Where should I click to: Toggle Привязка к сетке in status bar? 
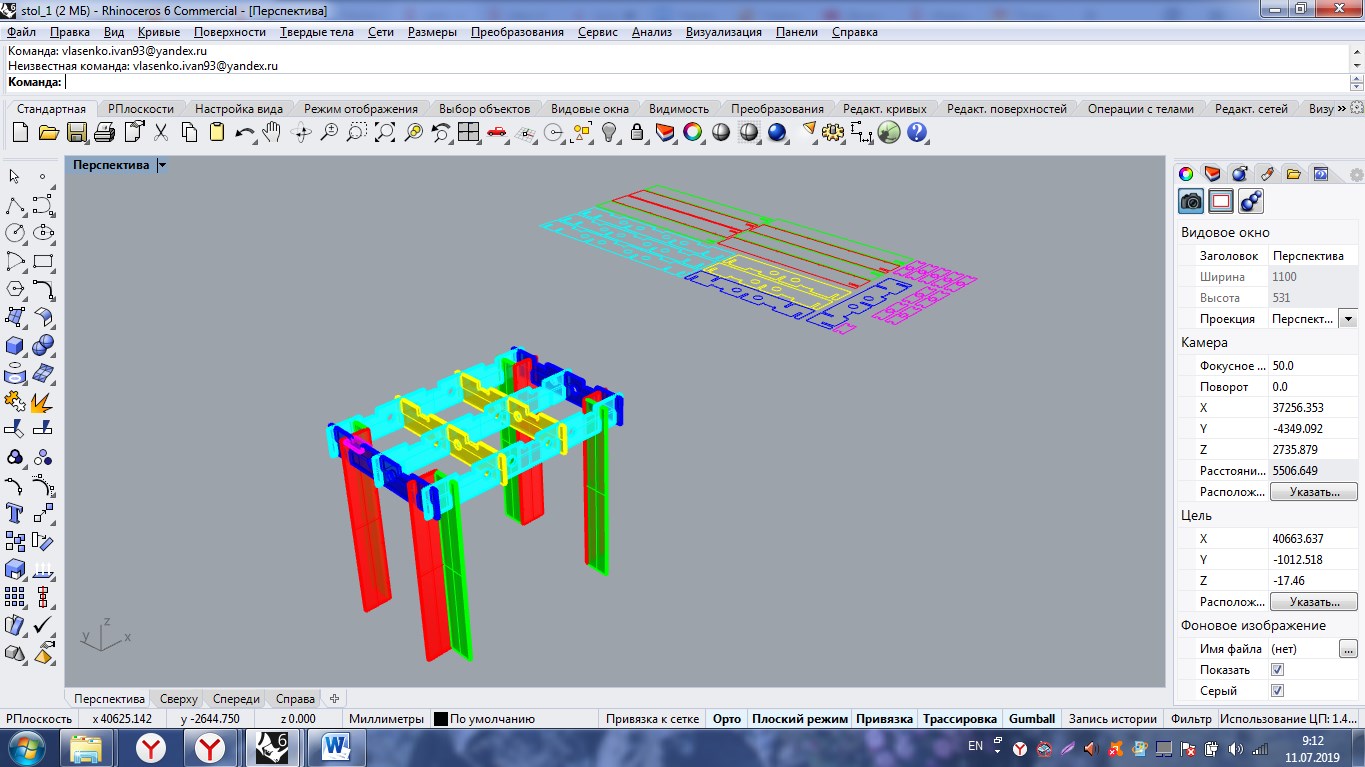tap(652, 719)
